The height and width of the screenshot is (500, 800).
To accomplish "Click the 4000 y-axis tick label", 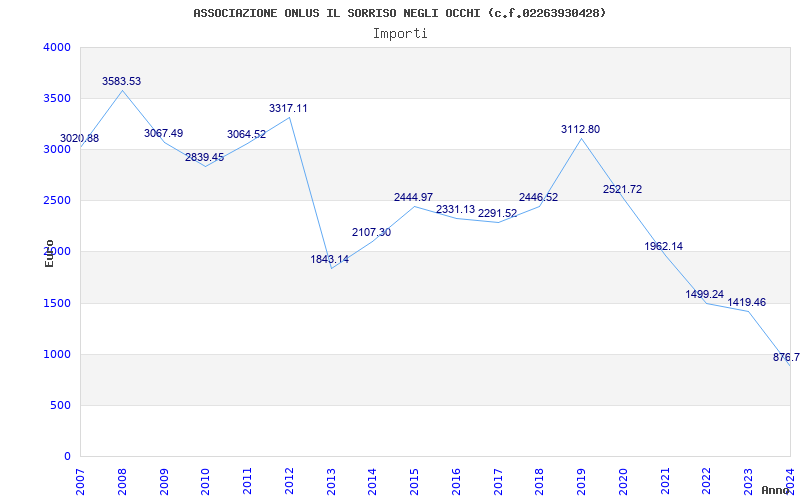I will 57,47.
